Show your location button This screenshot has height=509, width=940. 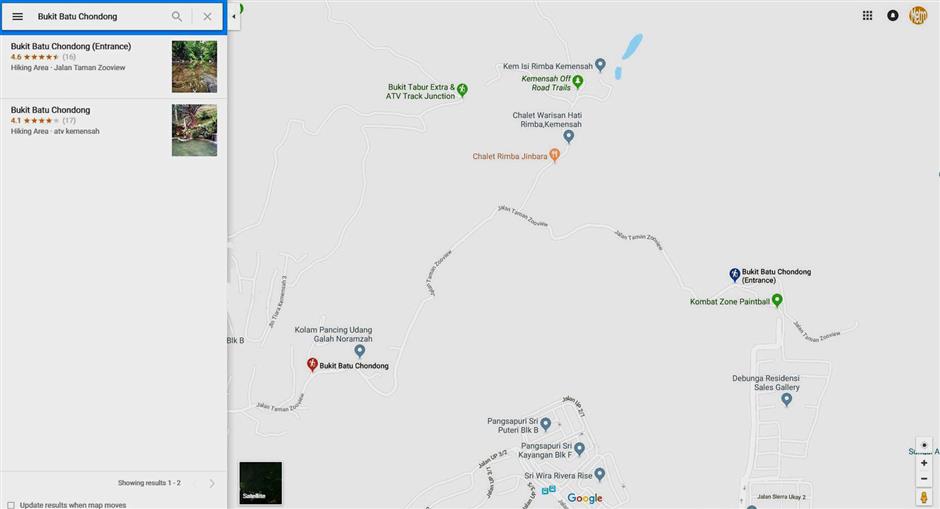pyautogui.click(x=924, y=445)
